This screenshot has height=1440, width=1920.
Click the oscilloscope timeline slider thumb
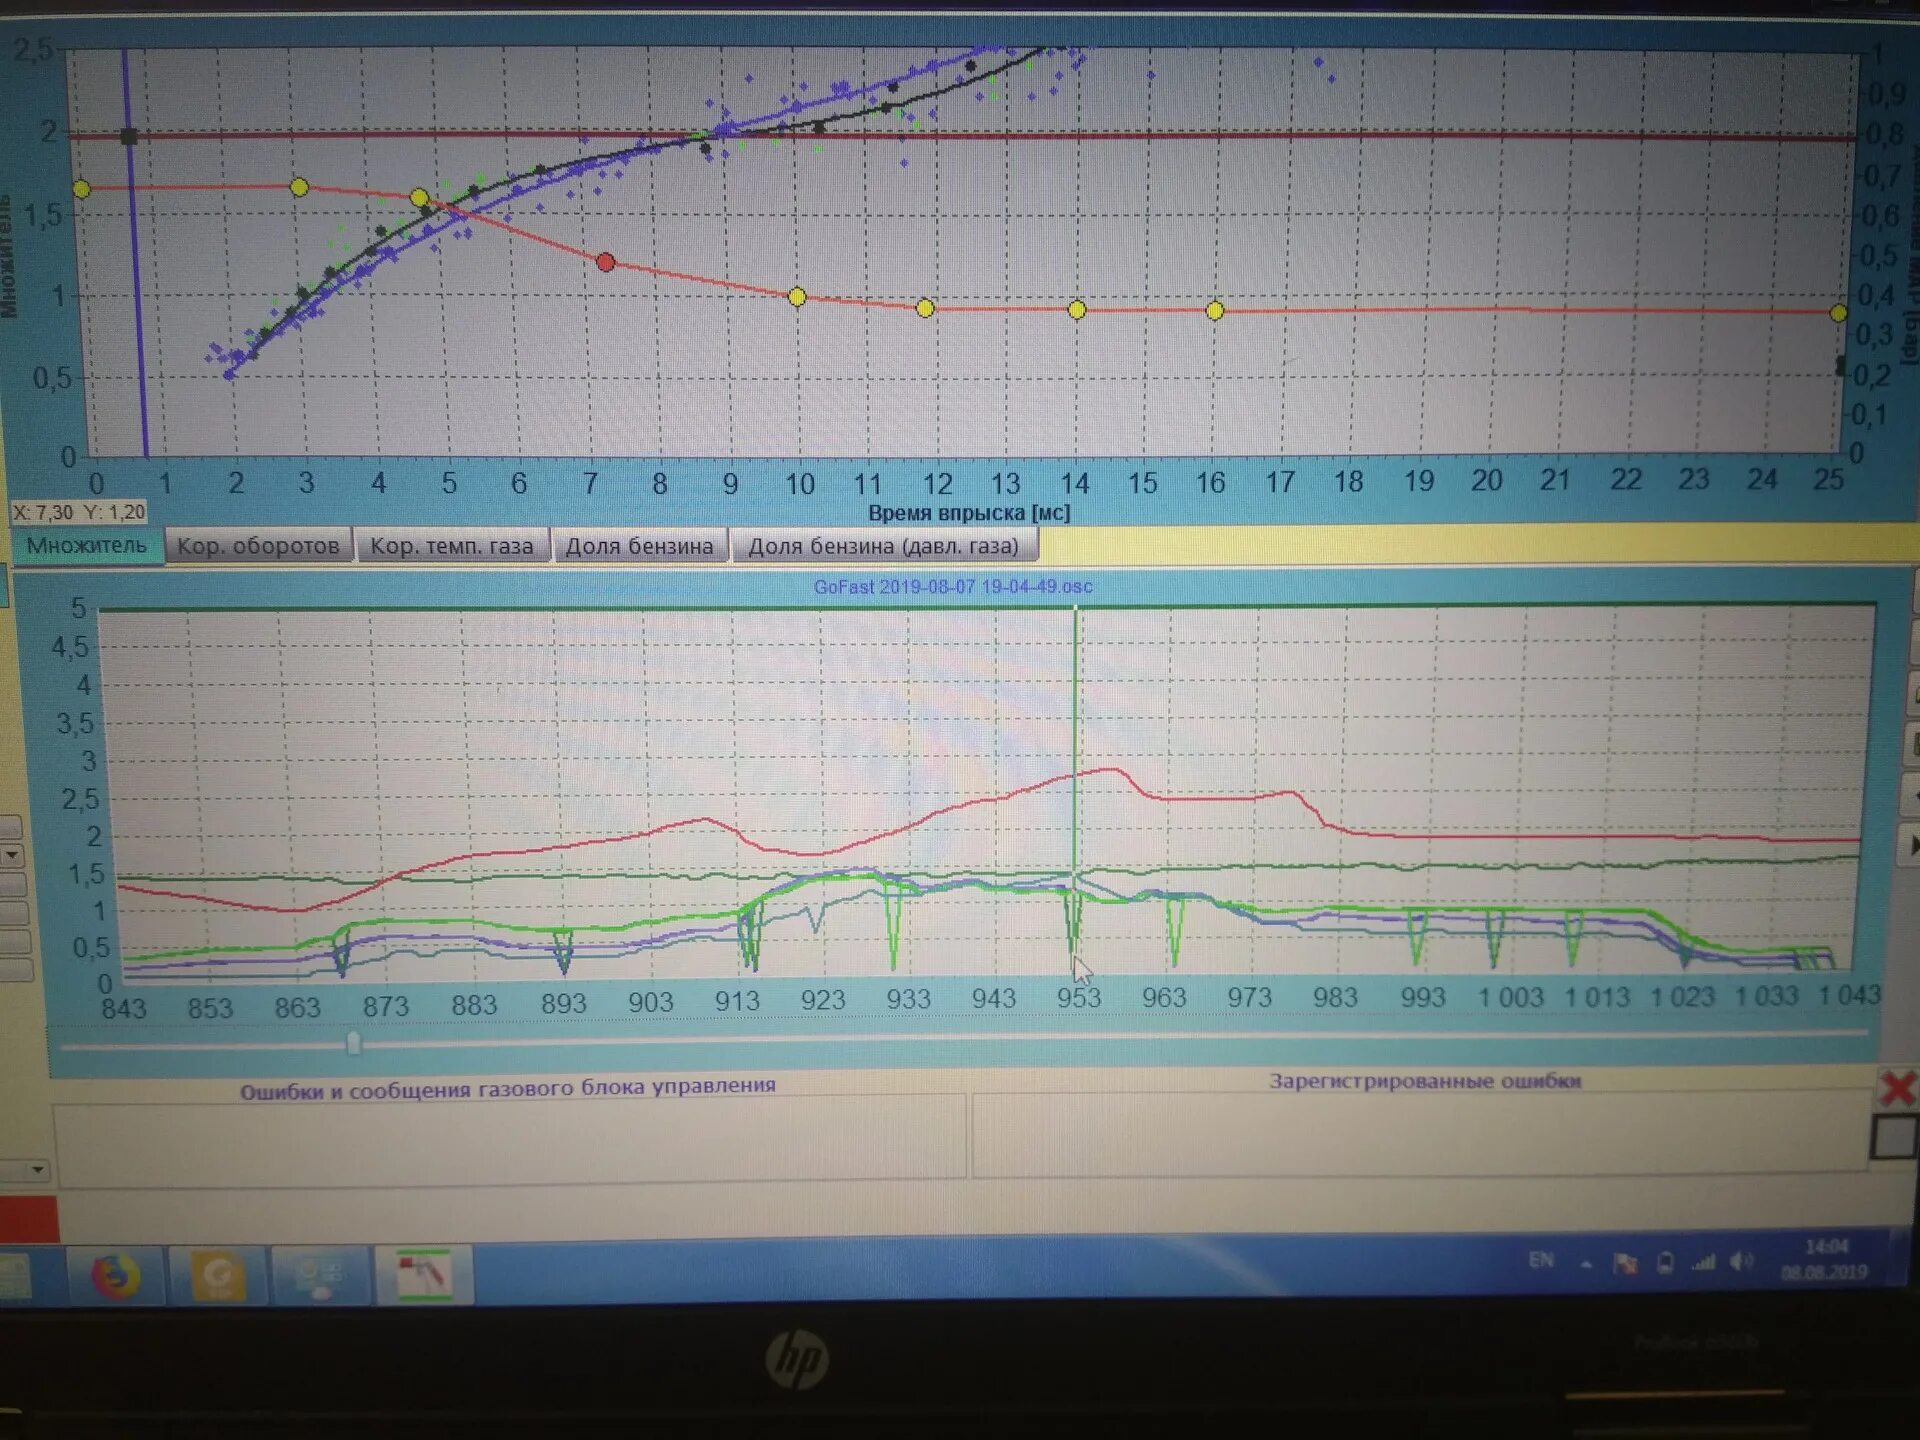(x=353, y=1044)
